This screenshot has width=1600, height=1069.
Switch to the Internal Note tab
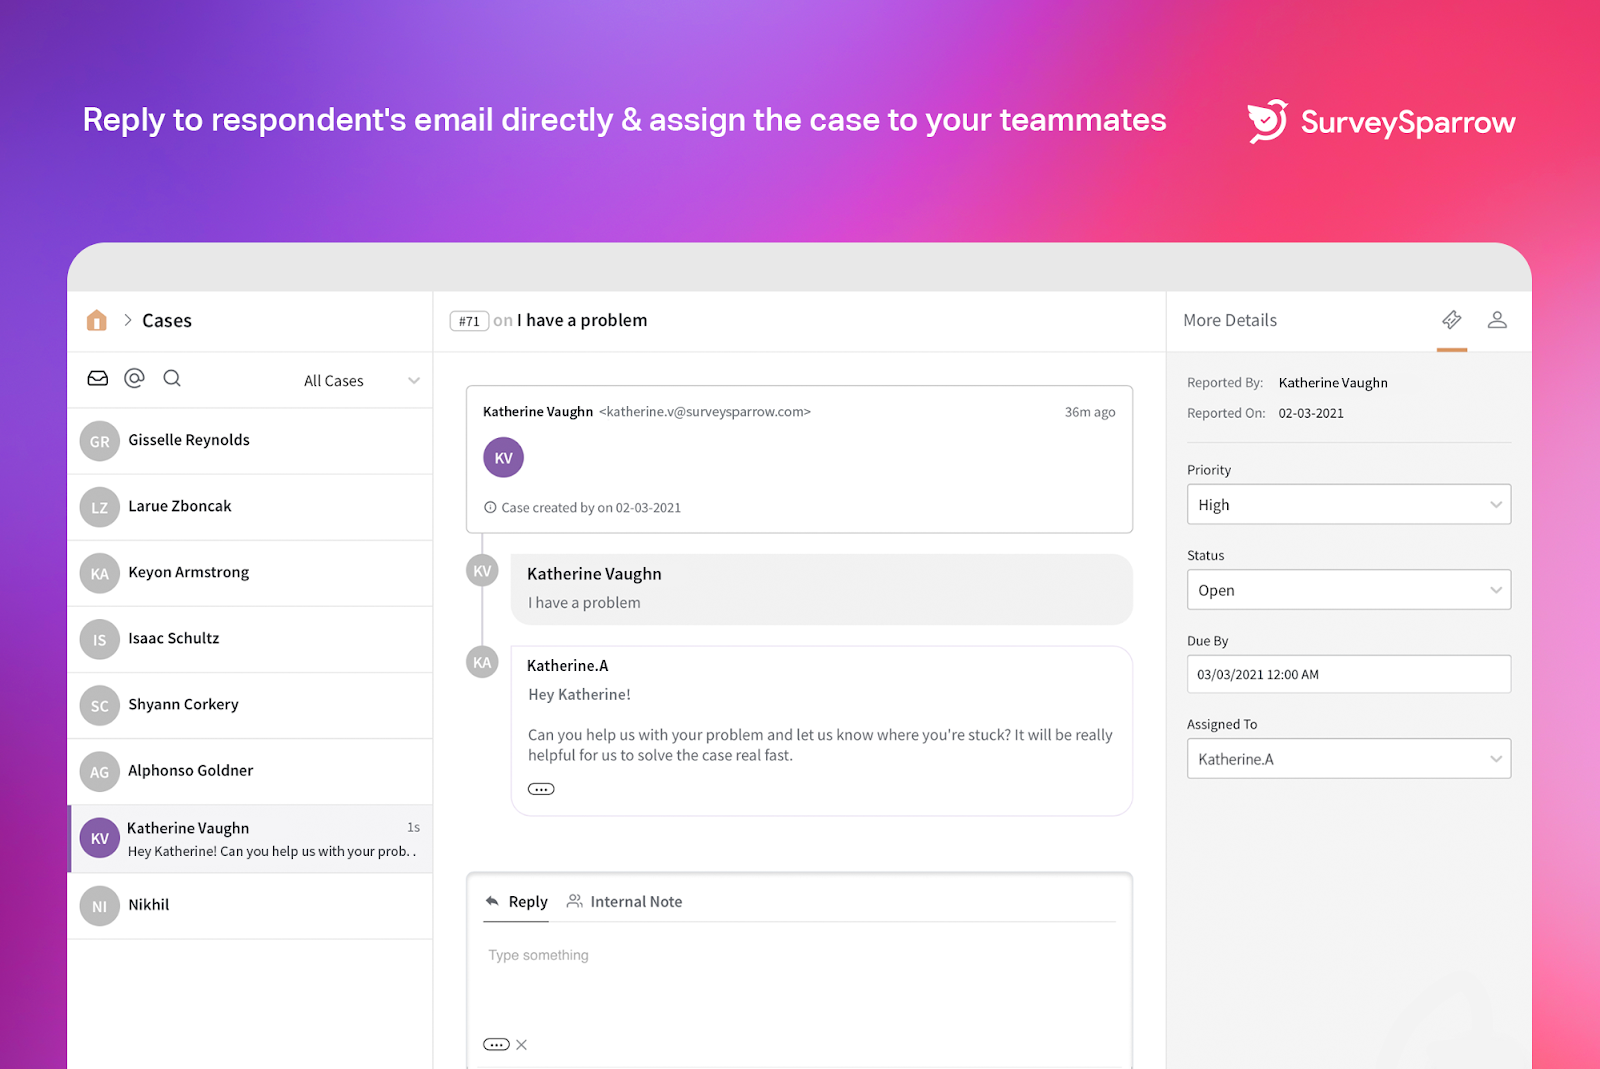click(x=624, y=901)
